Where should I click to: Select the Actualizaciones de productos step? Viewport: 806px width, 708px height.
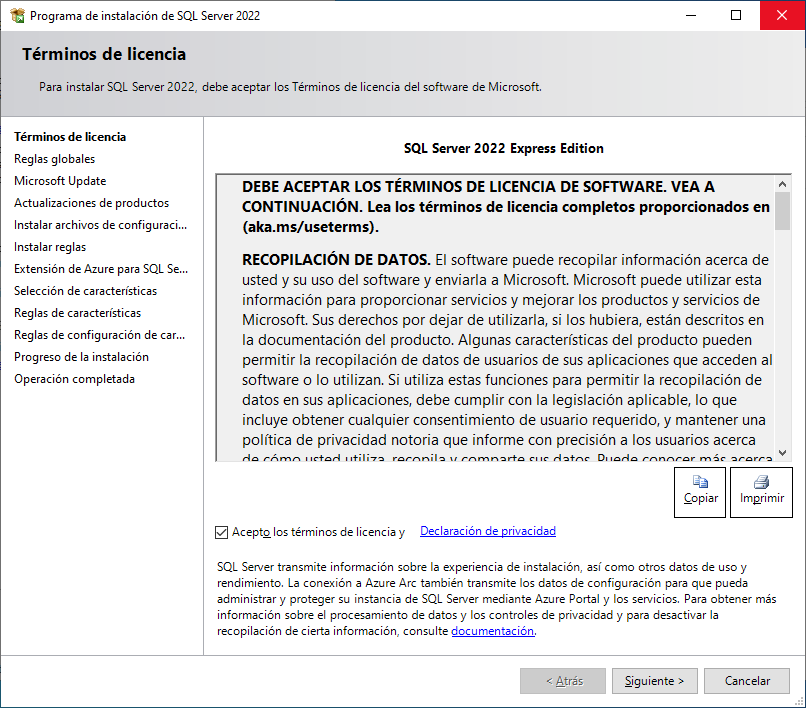[91, 203]
